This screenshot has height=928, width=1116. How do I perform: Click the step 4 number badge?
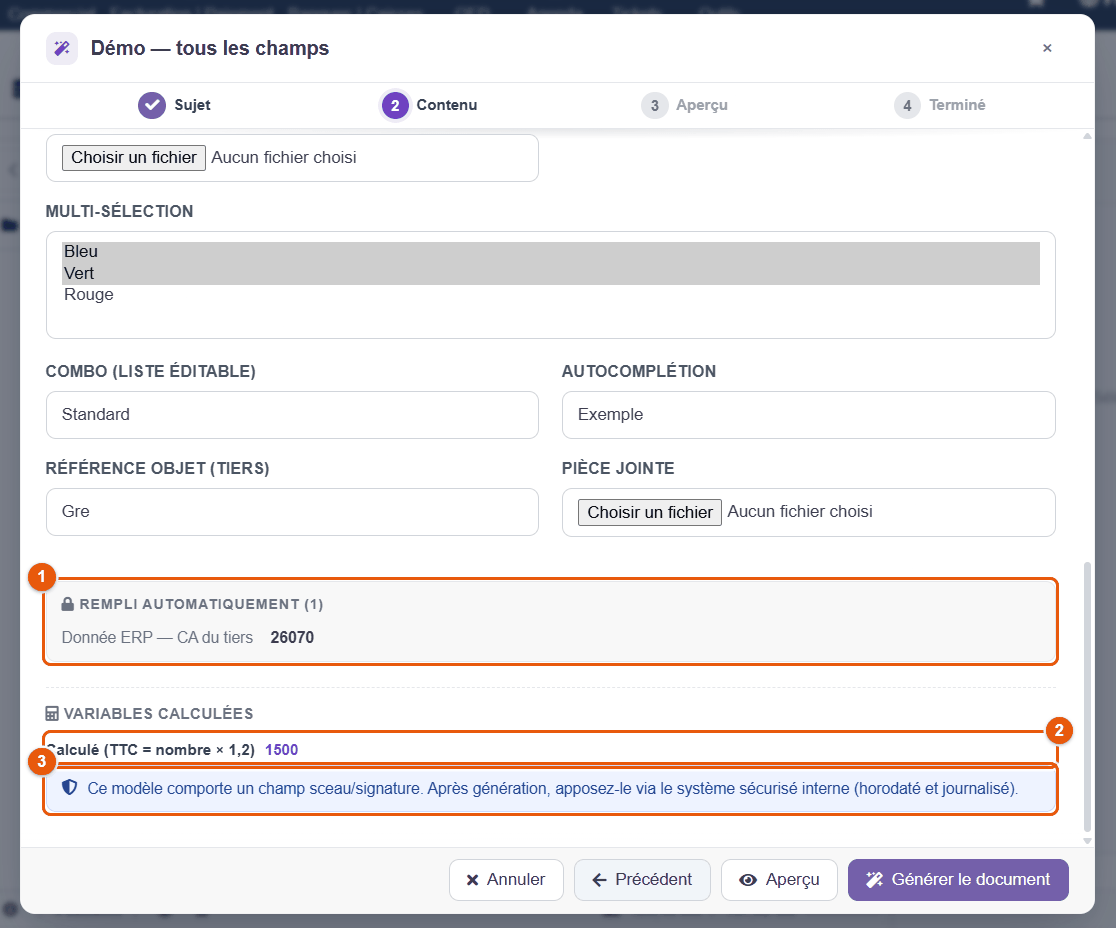point(907,105)
